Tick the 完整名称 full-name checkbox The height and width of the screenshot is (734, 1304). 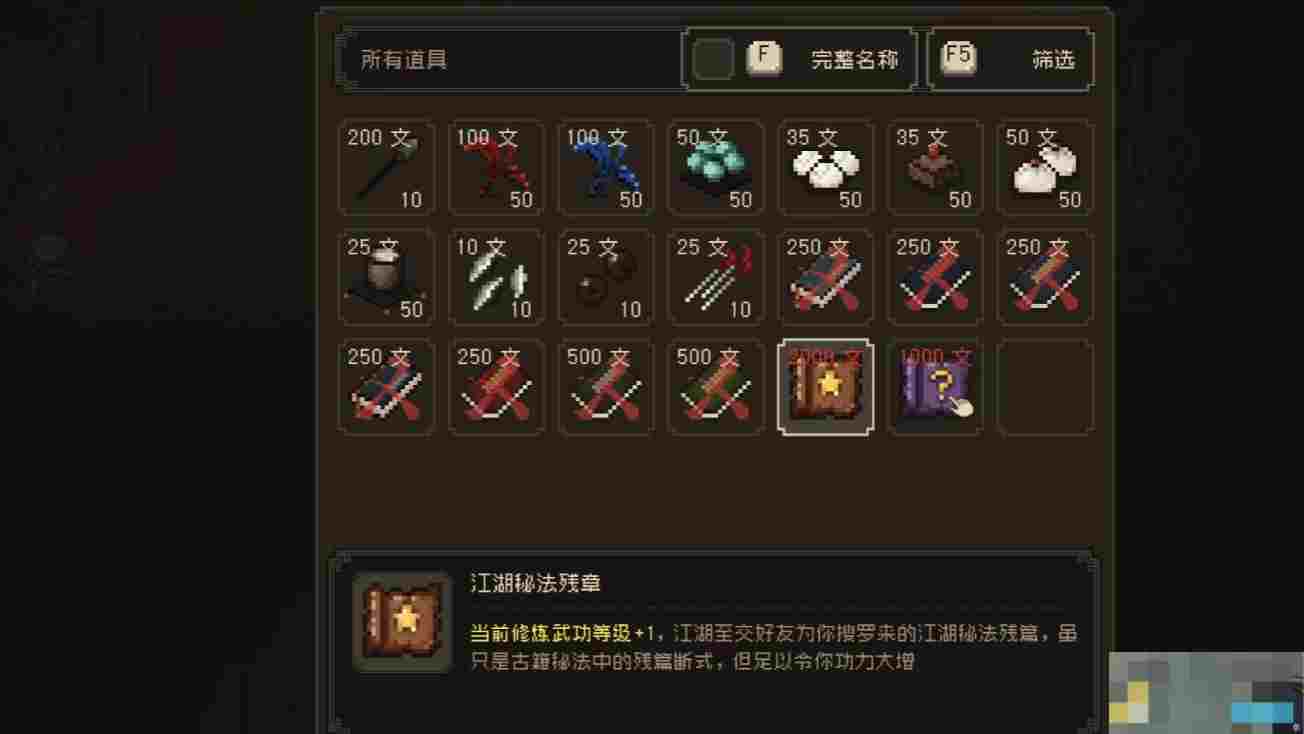(x=713, y=59)
